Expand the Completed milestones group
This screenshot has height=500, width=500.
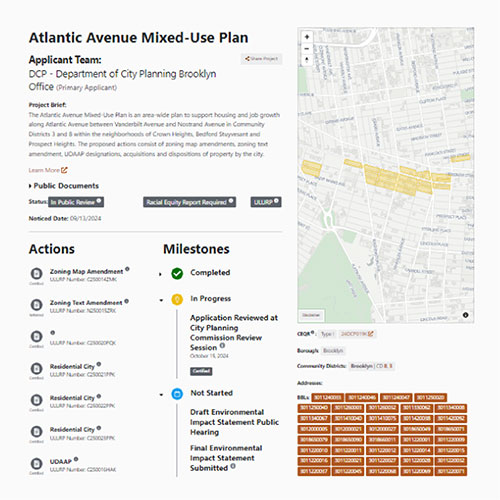point(160,274)
